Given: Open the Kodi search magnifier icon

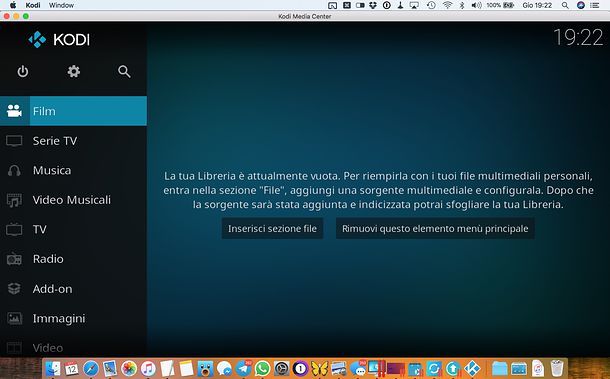Looking at the screenshot, I should click(124, 72).
